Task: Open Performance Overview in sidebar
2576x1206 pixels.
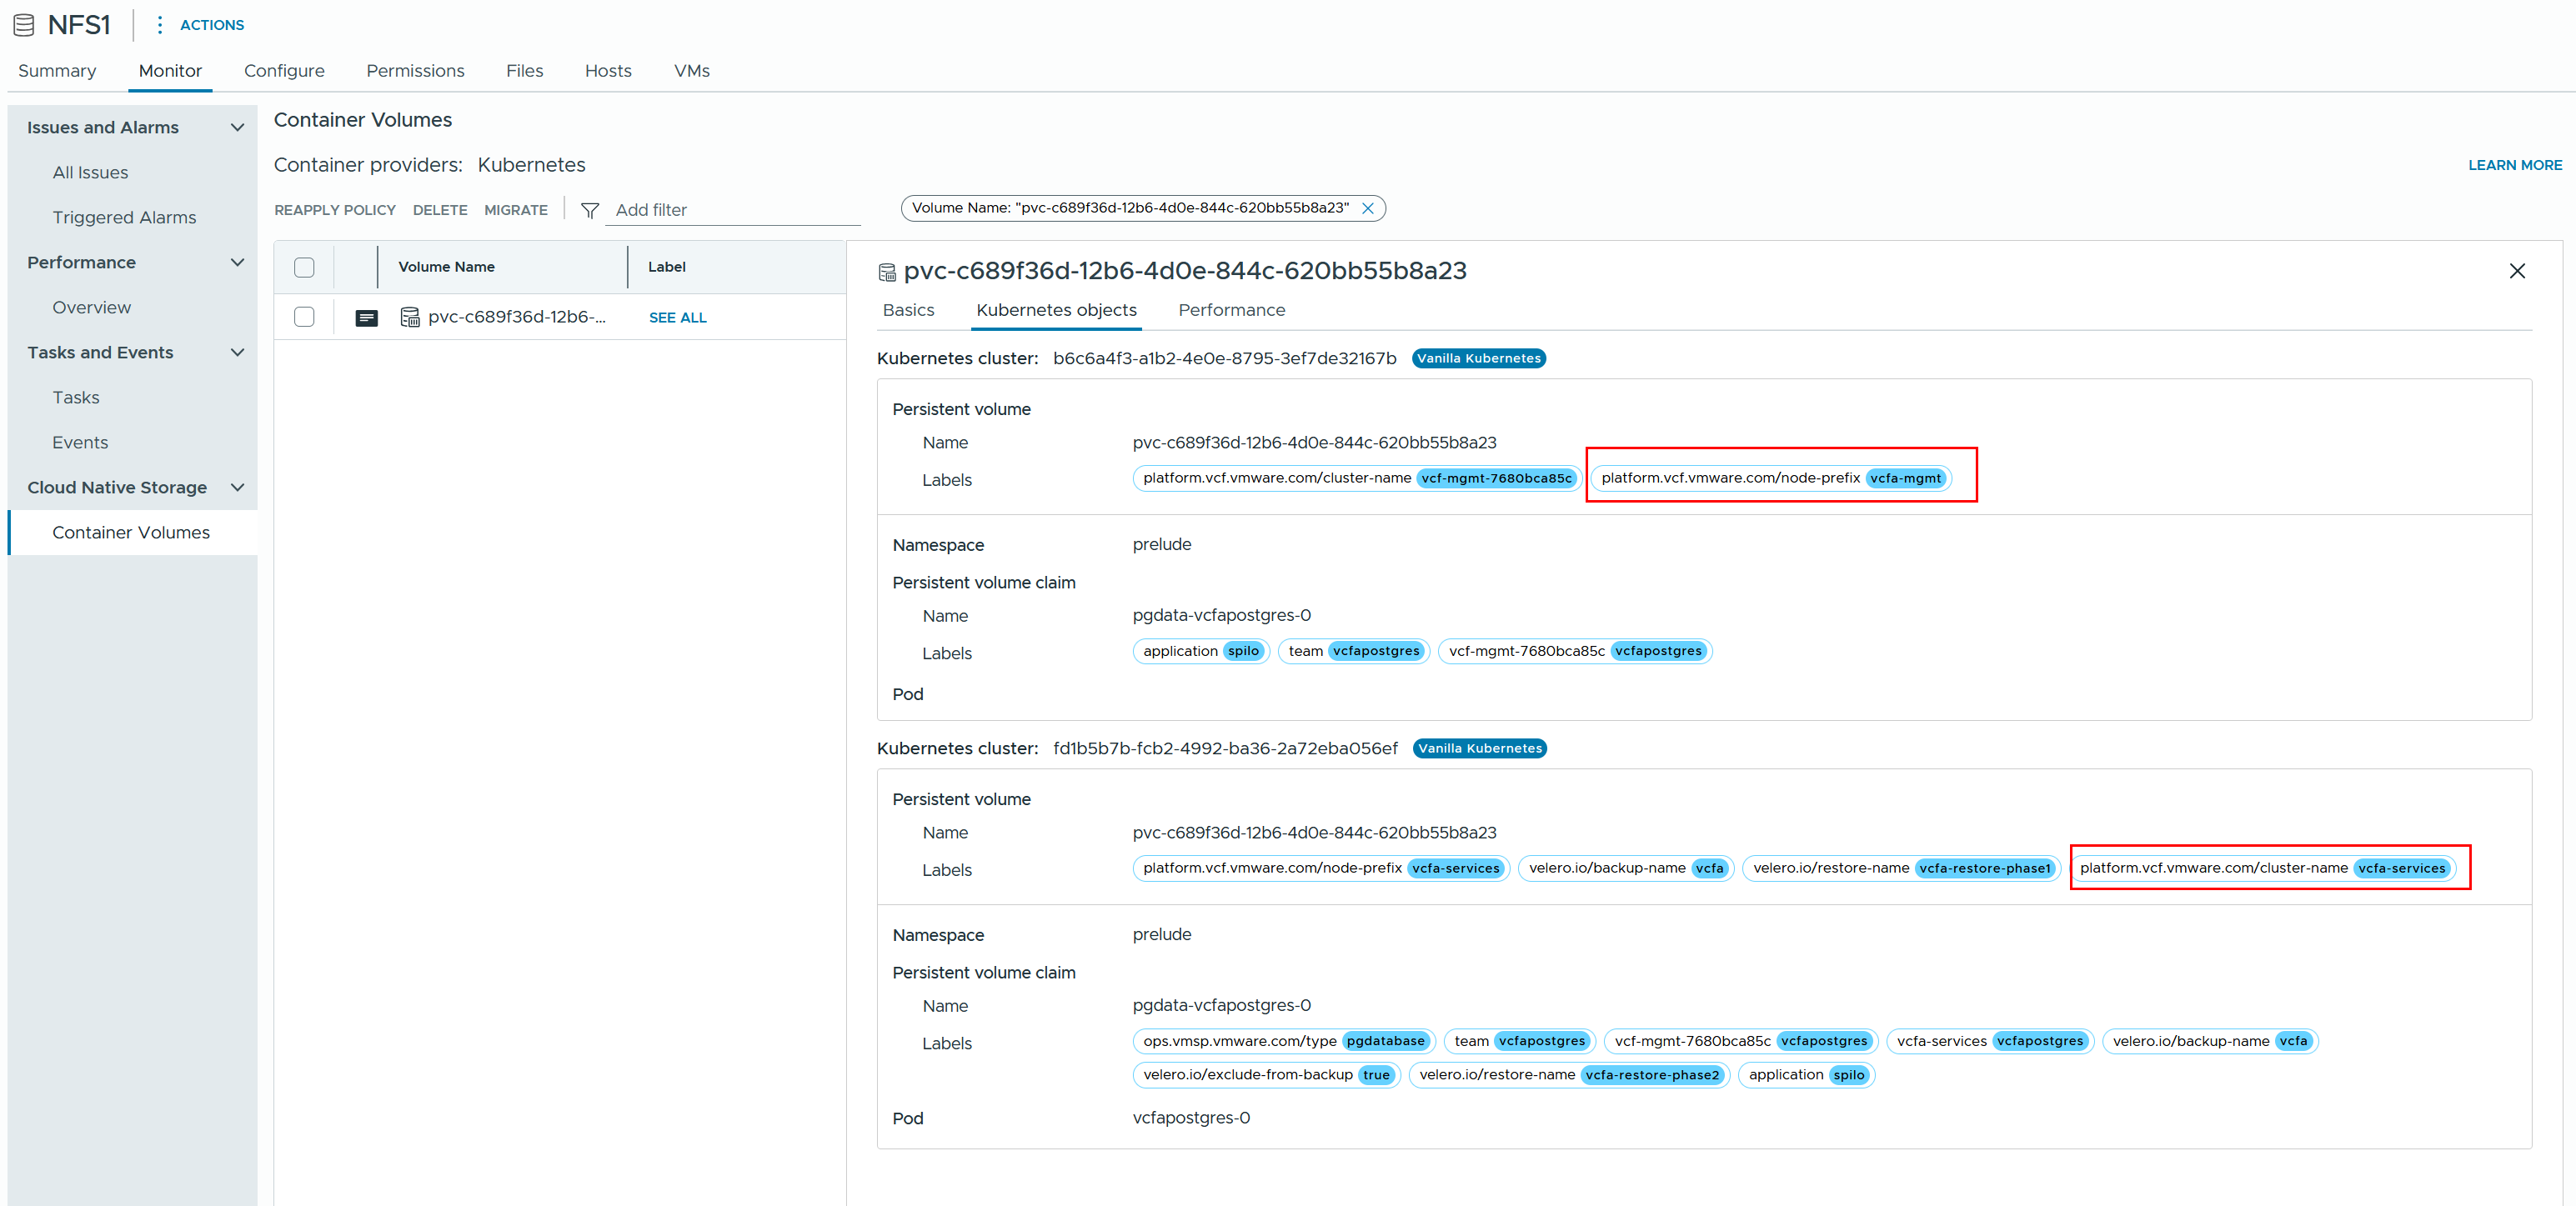Action: [91, 307]
